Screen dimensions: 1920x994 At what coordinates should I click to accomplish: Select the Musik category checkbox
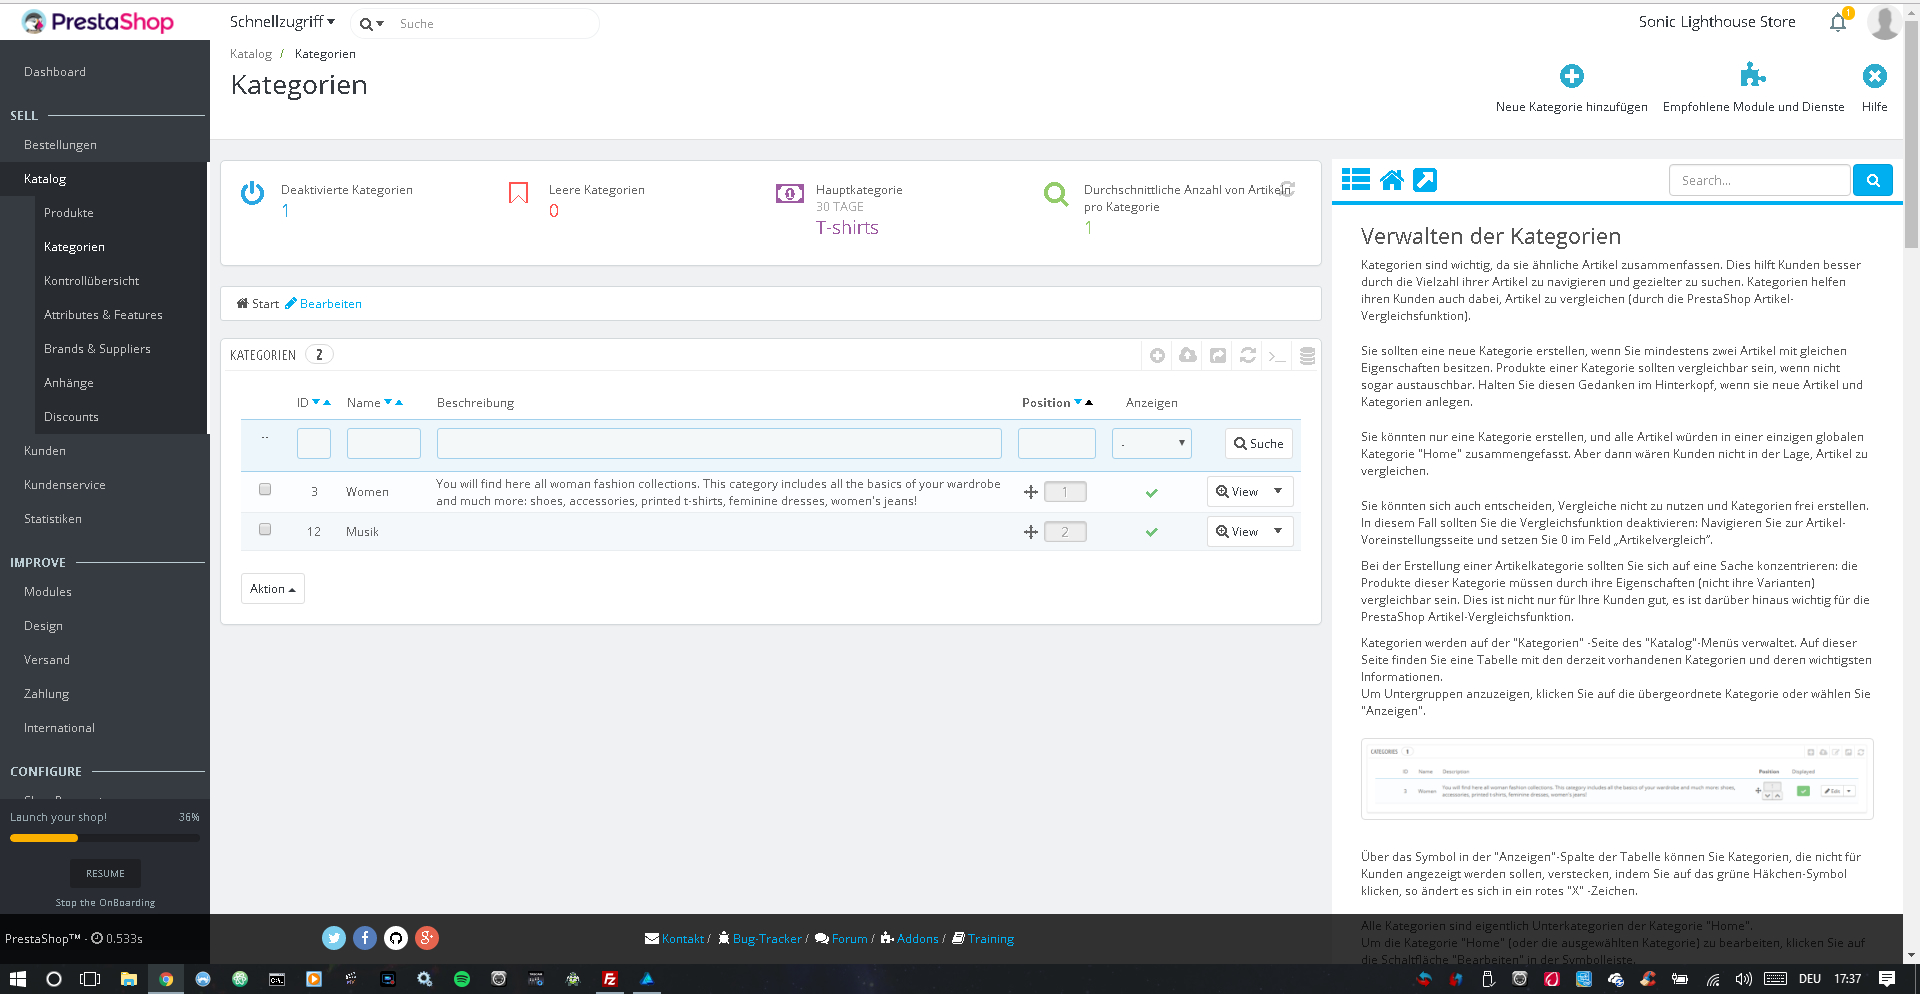pos(265,529)
